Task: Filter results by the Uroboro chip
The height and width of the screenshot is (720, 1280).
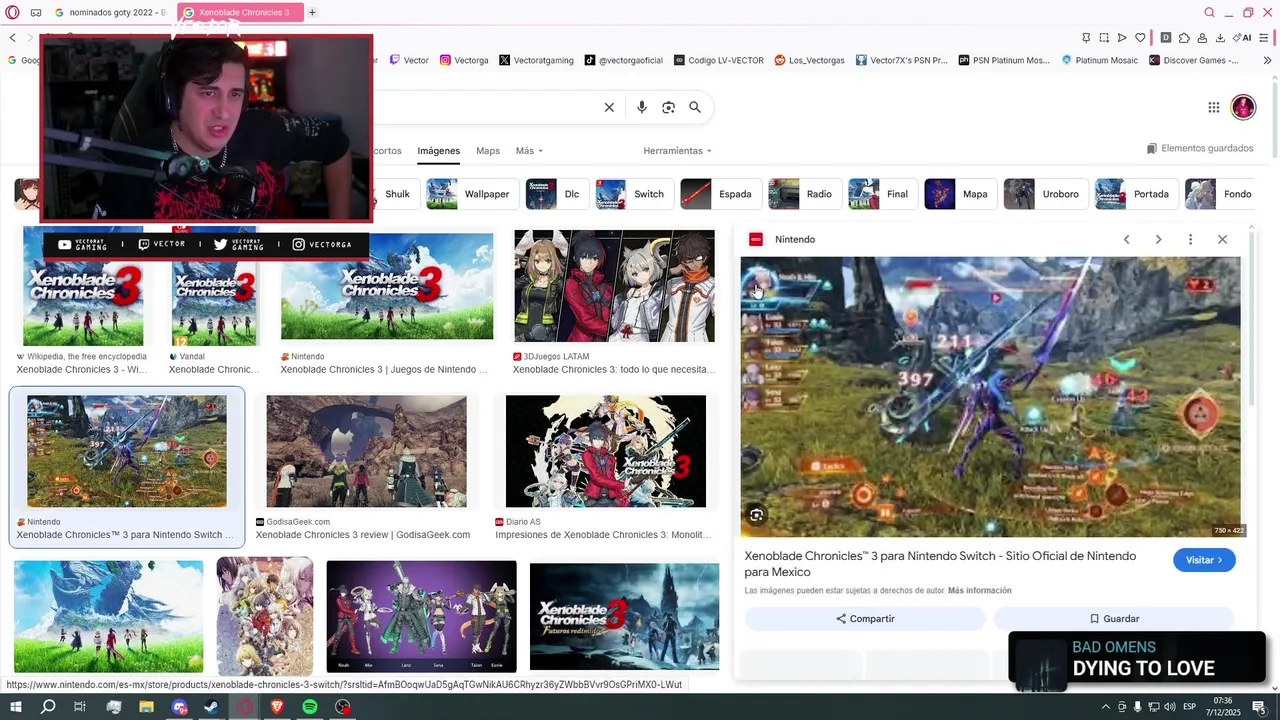Action: (x=1045, y=194)
